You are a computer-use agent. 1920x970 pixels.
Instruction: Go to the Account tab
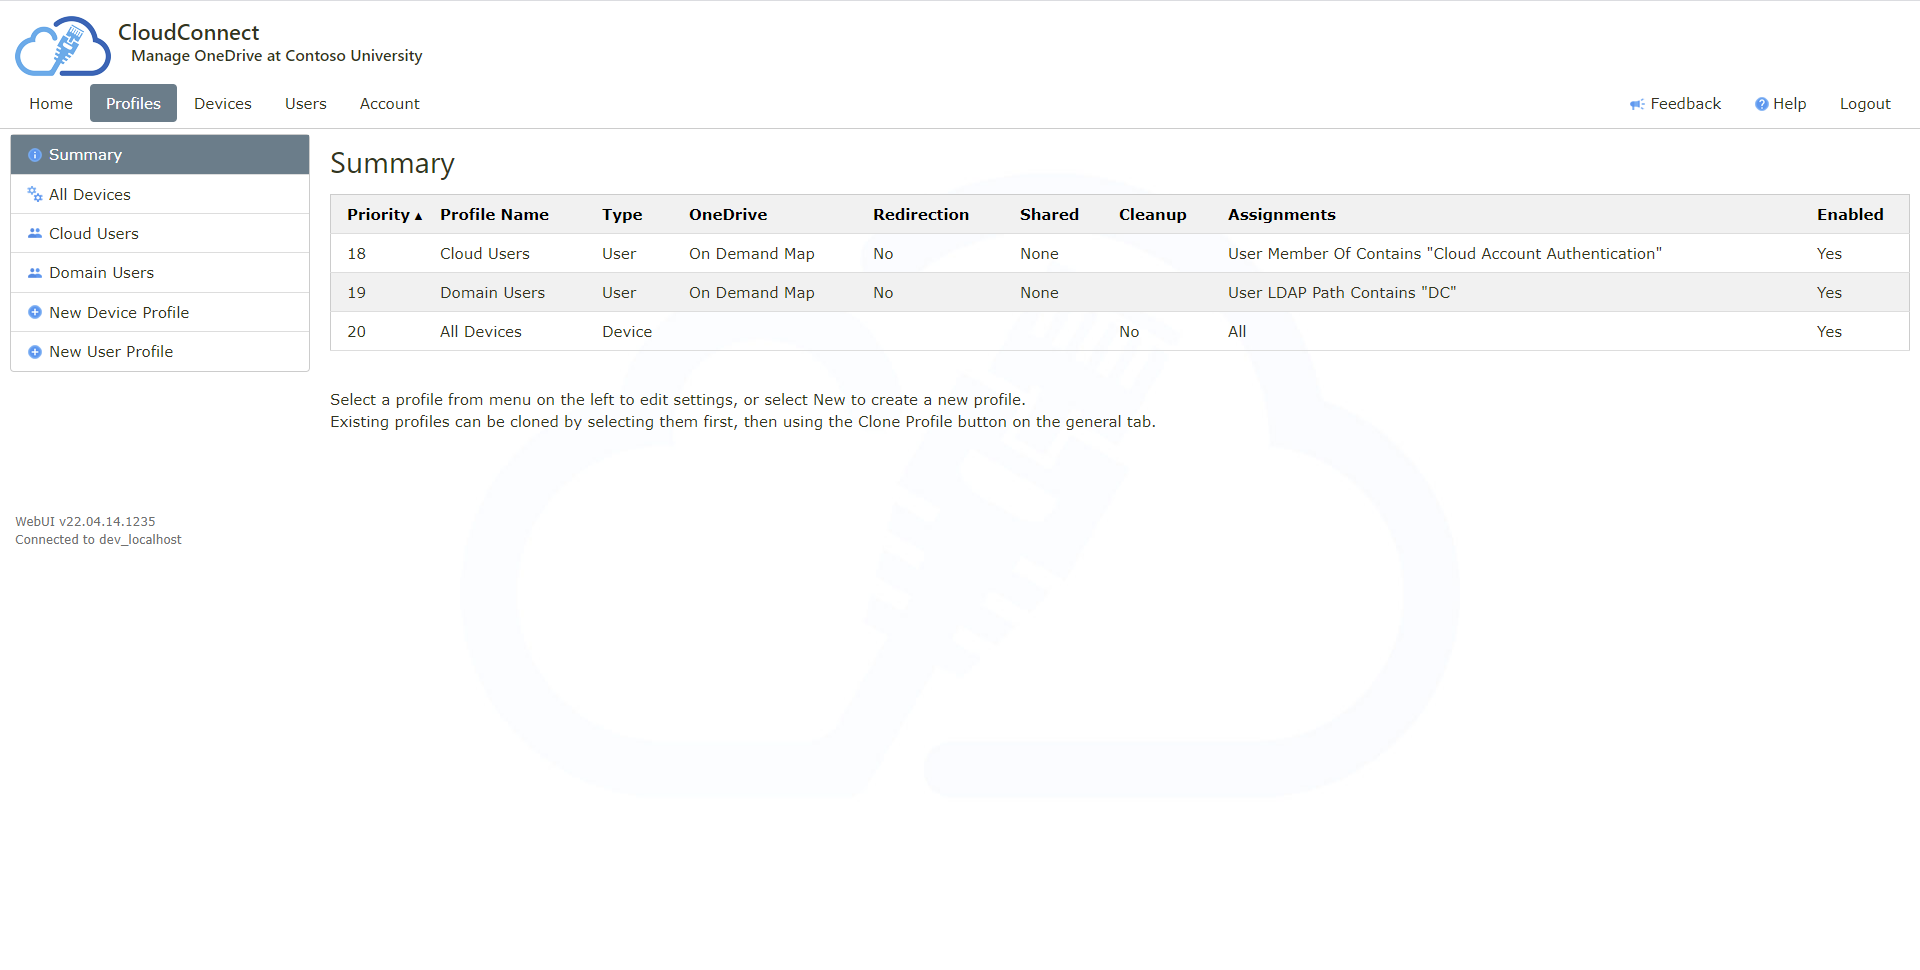click(389, 104)
